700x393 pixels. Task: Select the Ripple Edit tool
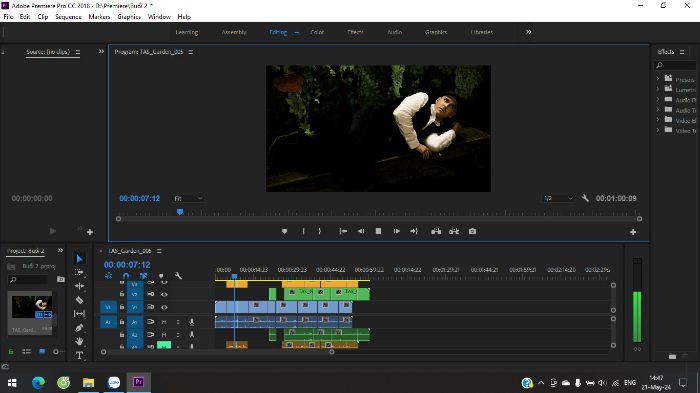coord(79,286)
